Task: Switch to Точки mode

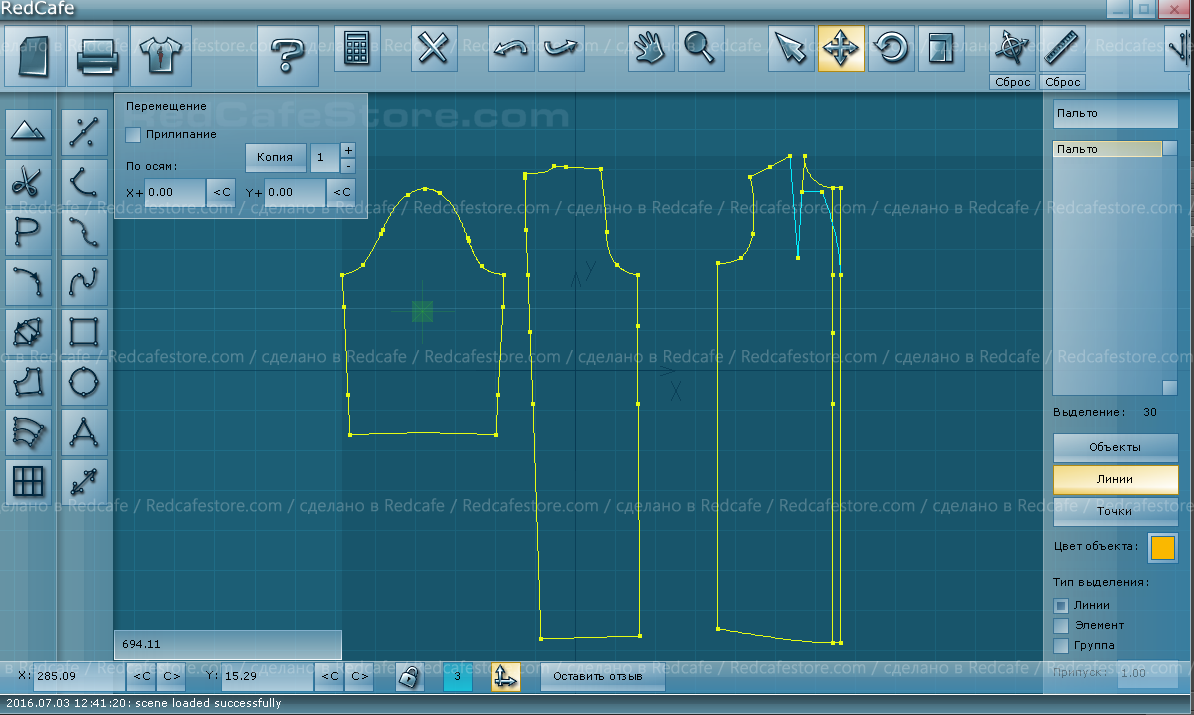Action: (1115, 511)
